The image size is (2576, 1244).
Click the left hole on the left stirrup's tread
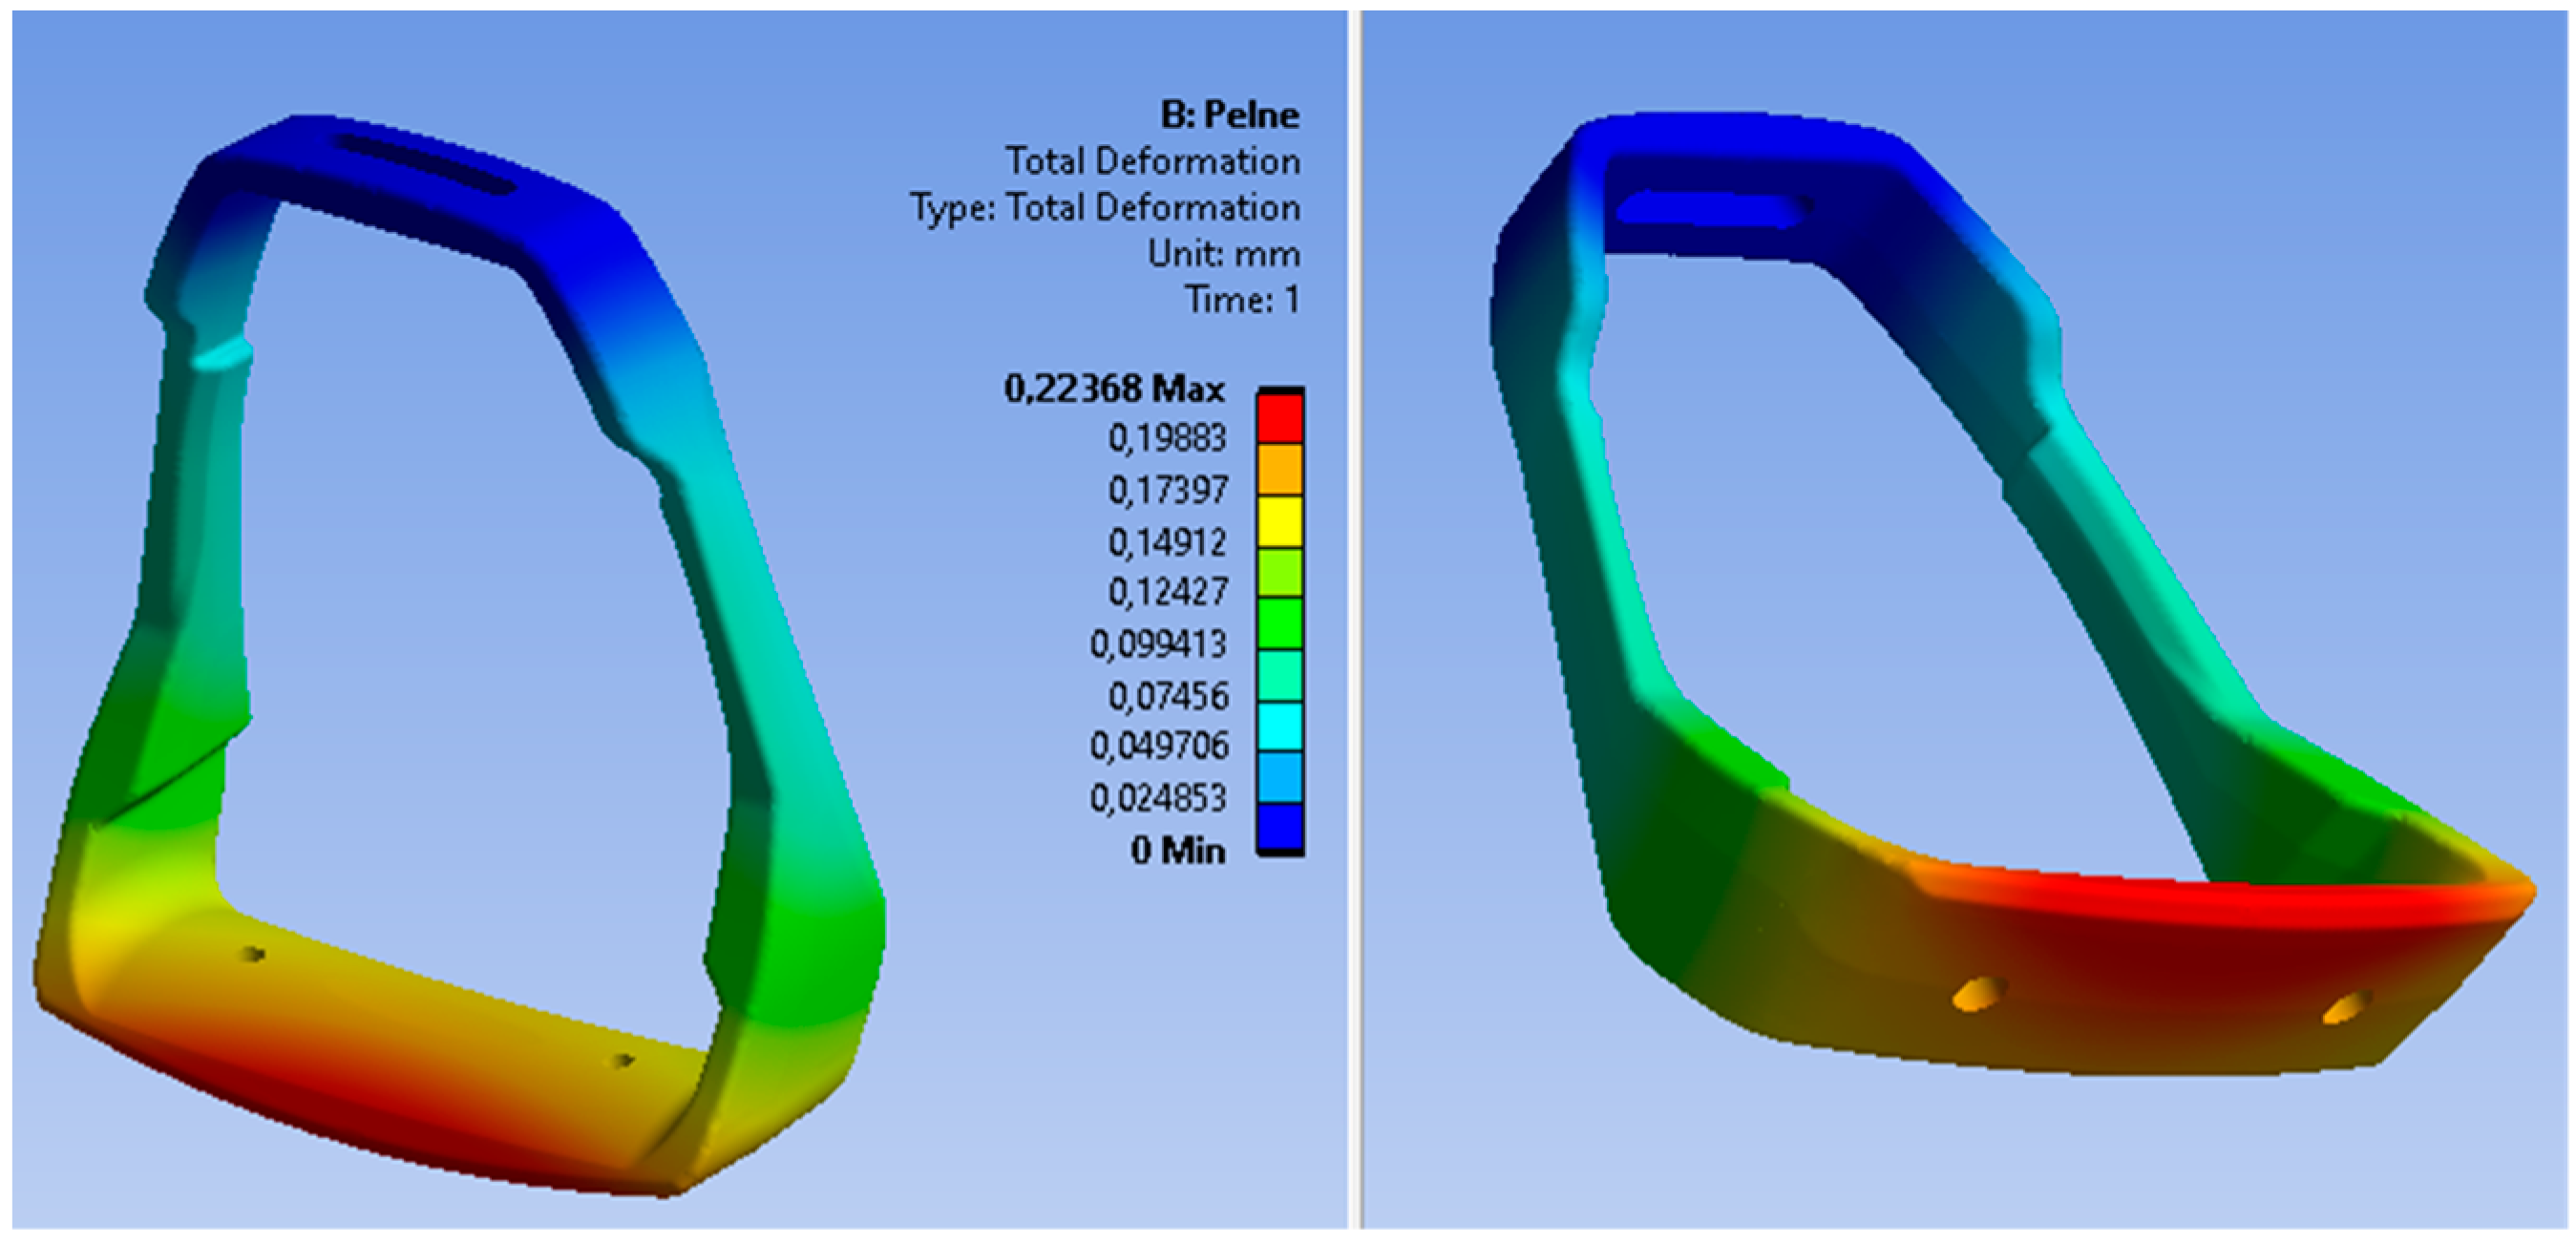coord(252,955)
